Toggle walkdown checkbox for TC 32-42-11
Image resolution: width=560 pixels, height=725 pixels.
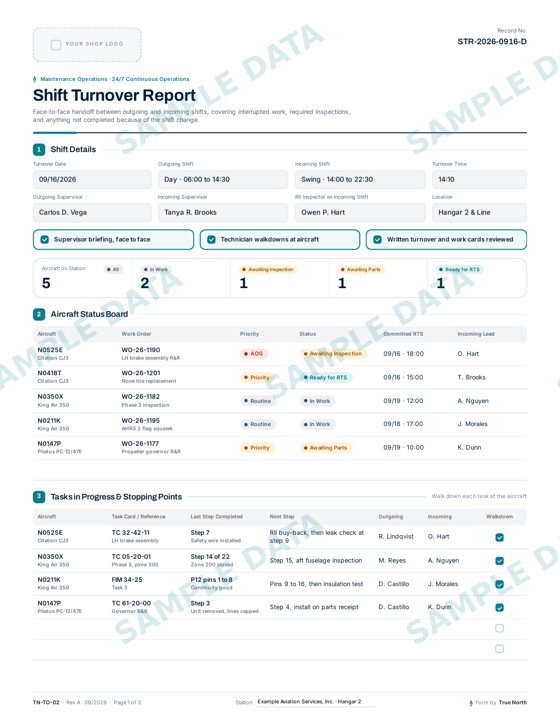[499, 537]
